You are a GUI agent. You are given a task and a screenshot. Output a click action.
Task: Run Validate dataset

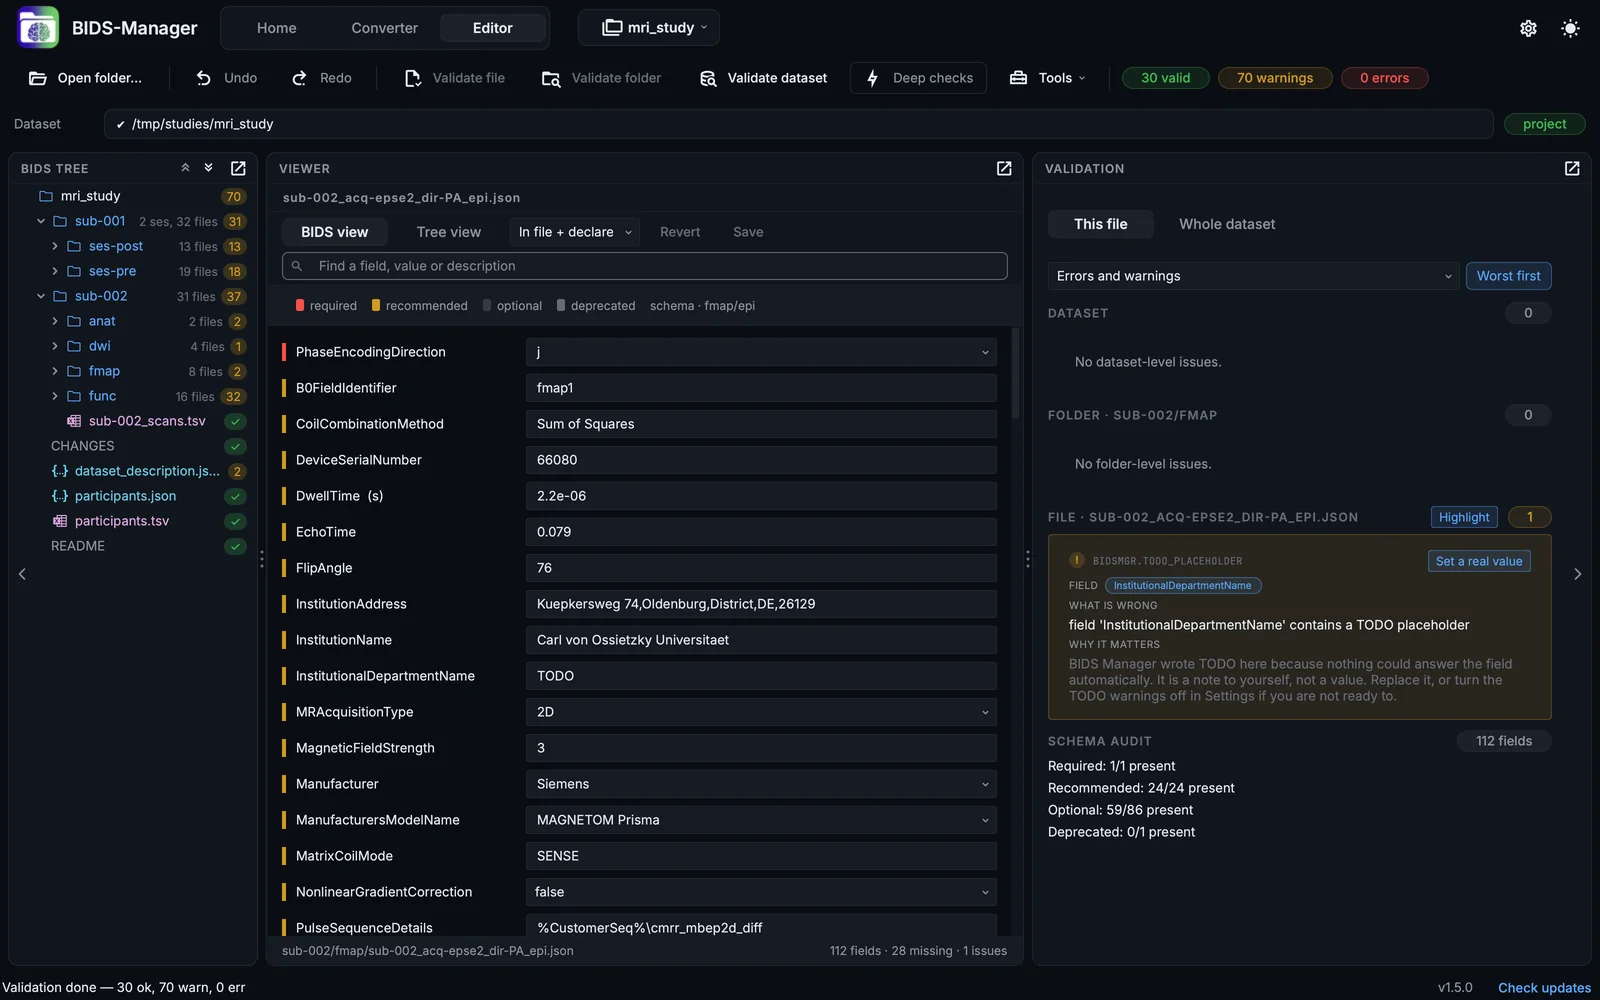[x=763, y=78]
